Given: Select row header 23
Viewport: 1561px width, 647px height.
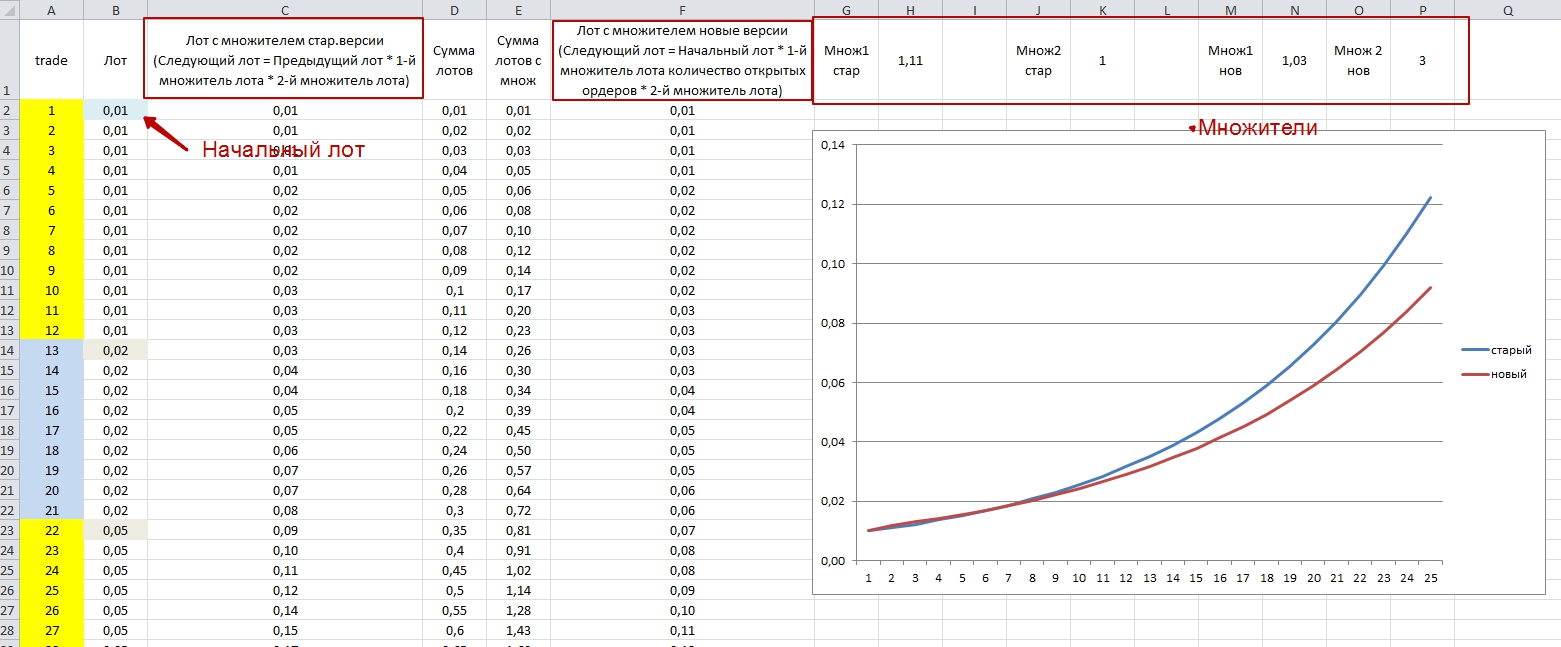Looking at the screenshot, I should point(9,530).
